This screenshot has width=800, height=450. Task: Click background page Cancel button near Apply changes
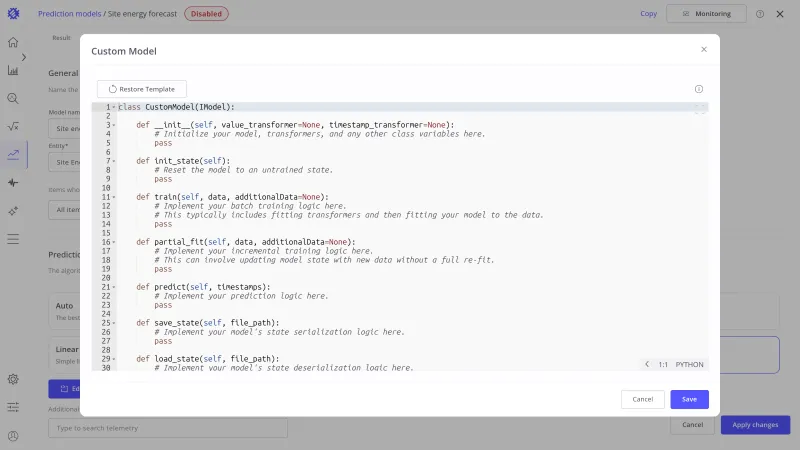click(692, 424)
